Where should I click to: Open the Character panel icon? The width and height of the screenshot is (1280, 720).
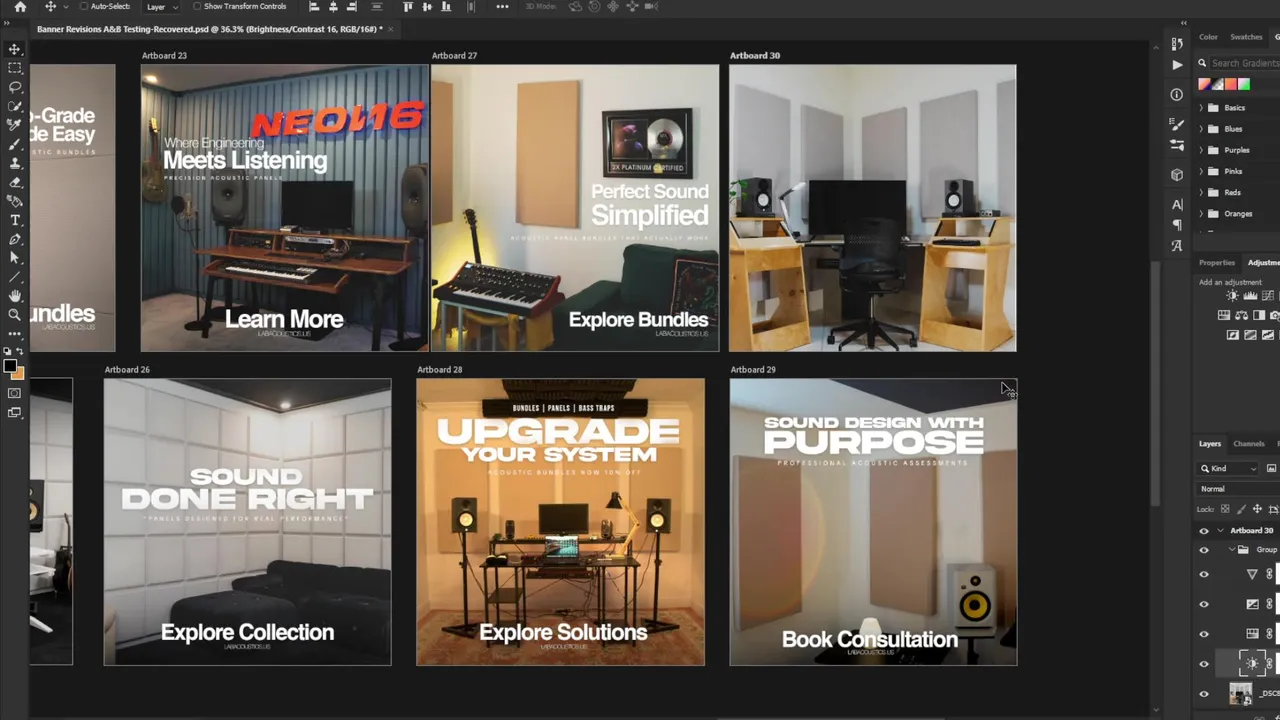coord(1177,205)
